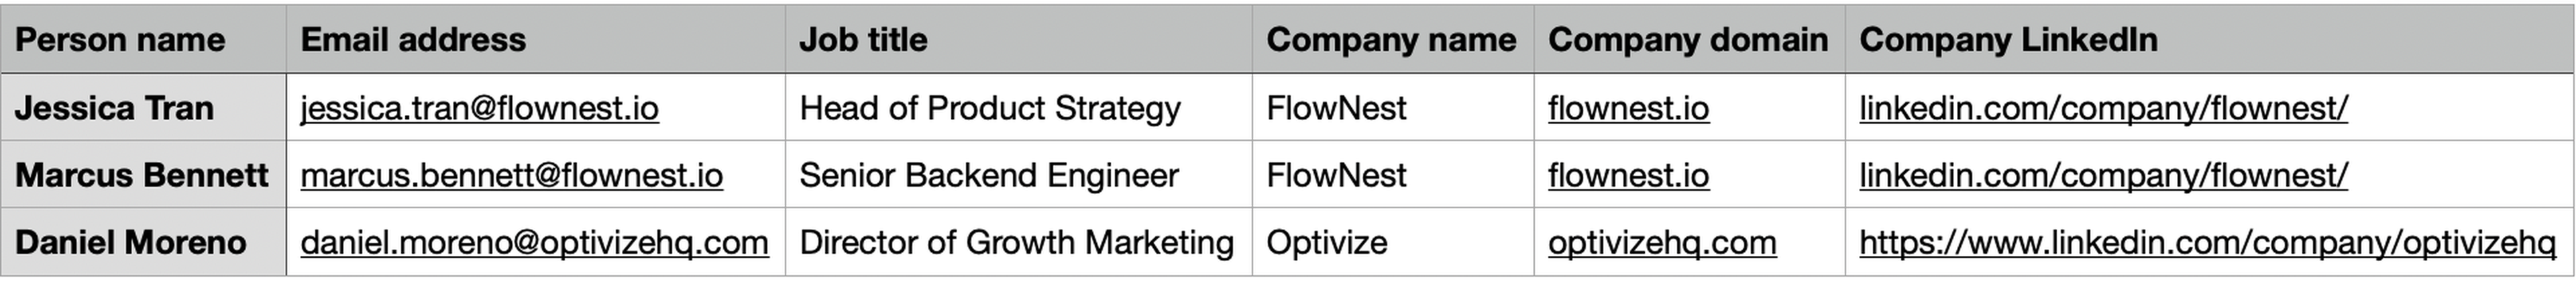This screenshot has height=282, width=2576.
Task: Select the Head of Product Strategy cell
Action: coord(989,108)
